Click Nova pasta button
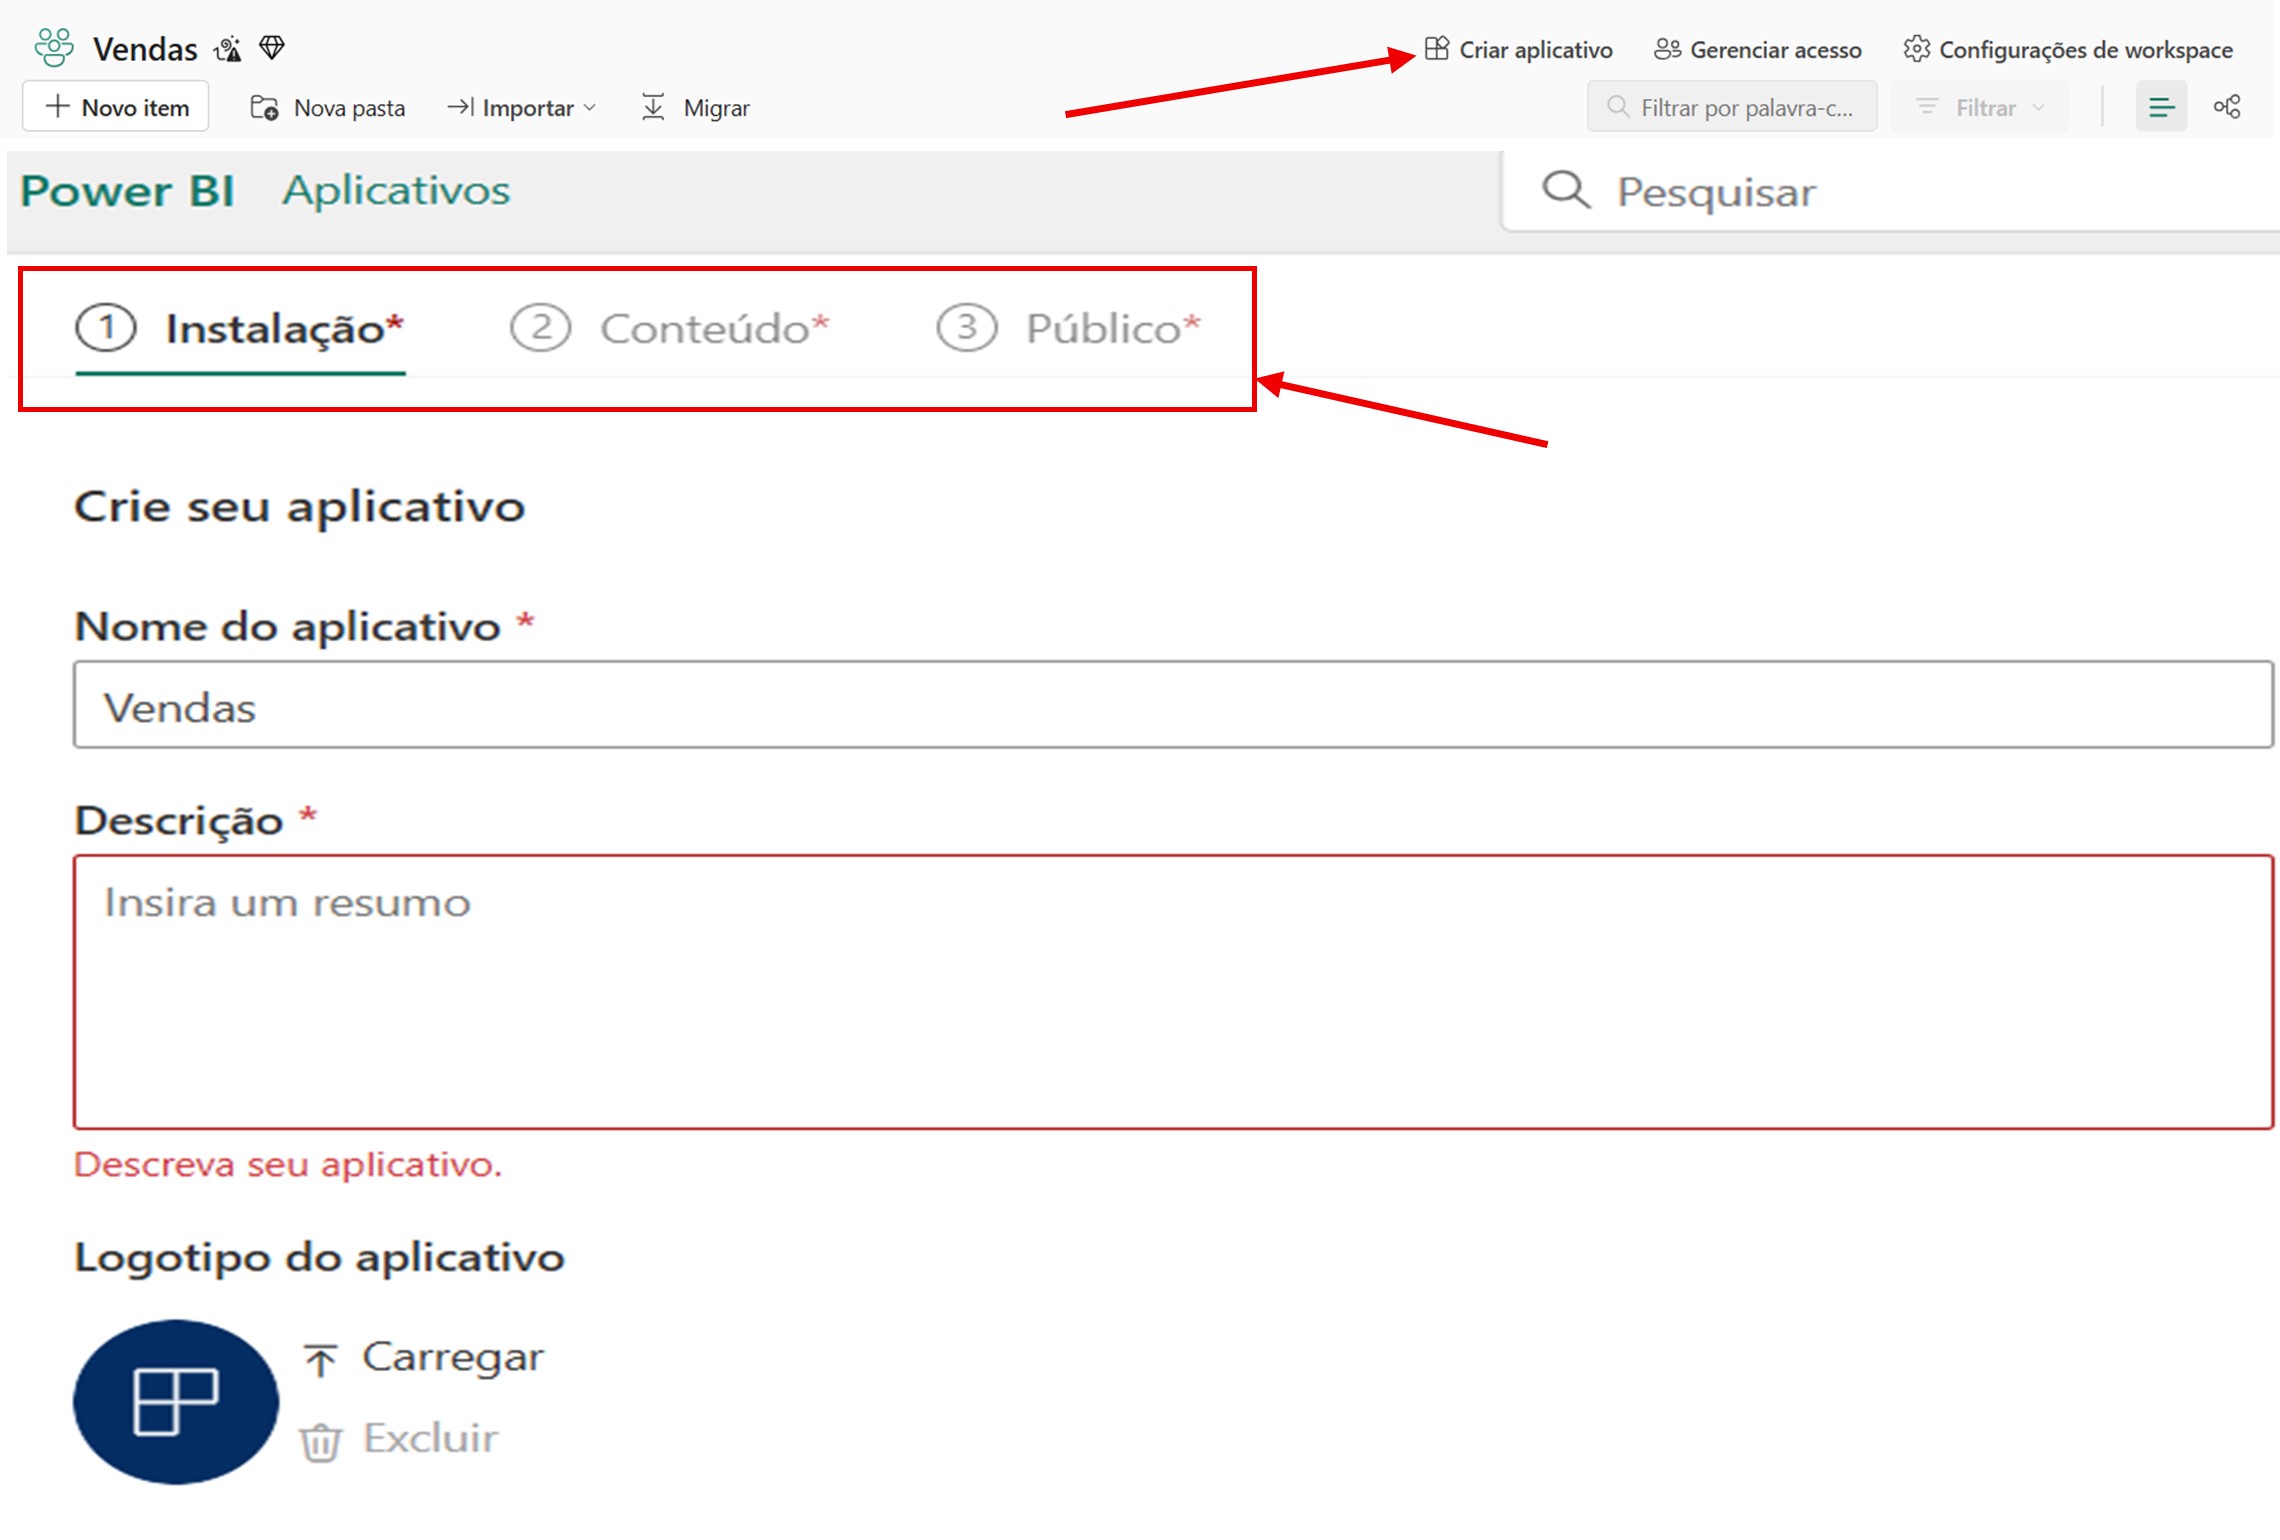This screenshot has width=2280, height=1540. 327,108
